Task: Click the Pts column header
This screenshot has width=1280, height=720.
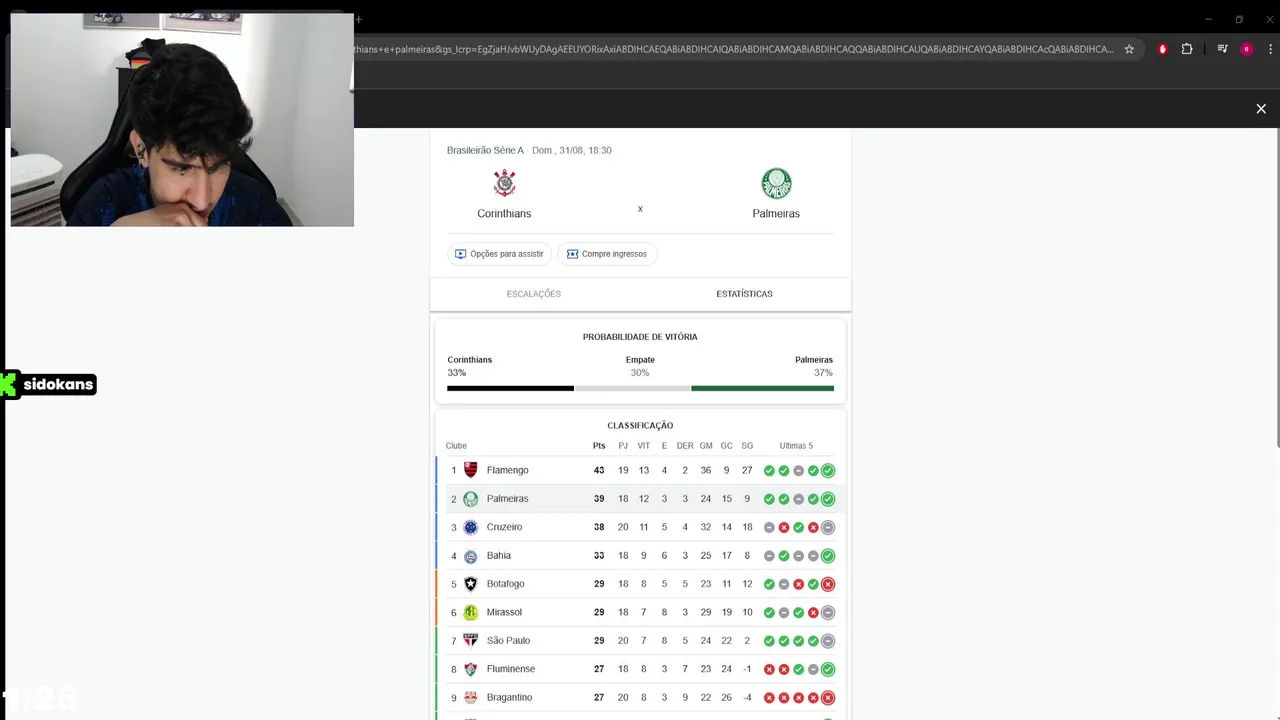Action: [599, 446]
